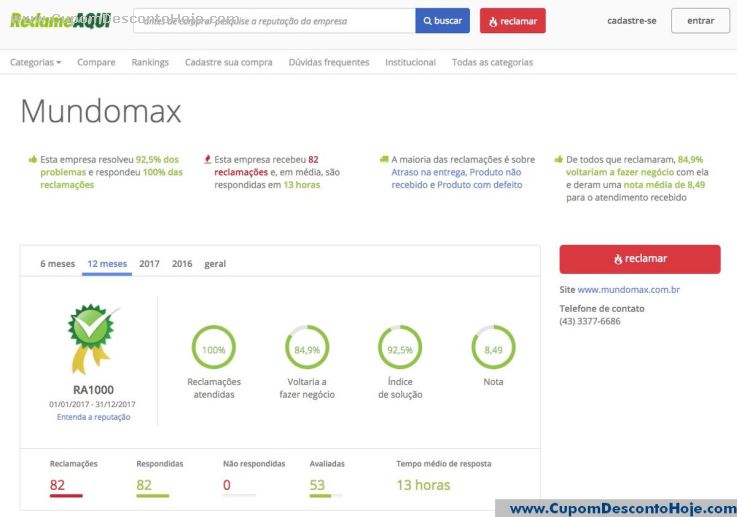Click the Reclamações count 82 in red
The width and height of the screenshot is (737, 517).
(57, 485)
